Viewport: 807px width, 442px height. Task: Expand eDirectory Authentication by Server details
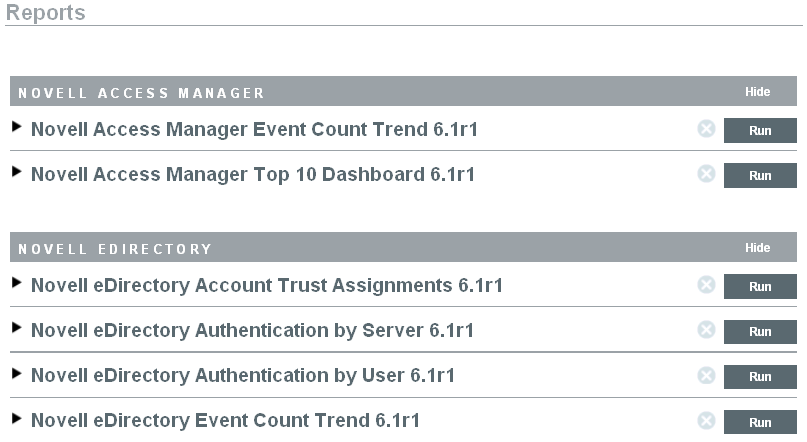coord(16,329)
